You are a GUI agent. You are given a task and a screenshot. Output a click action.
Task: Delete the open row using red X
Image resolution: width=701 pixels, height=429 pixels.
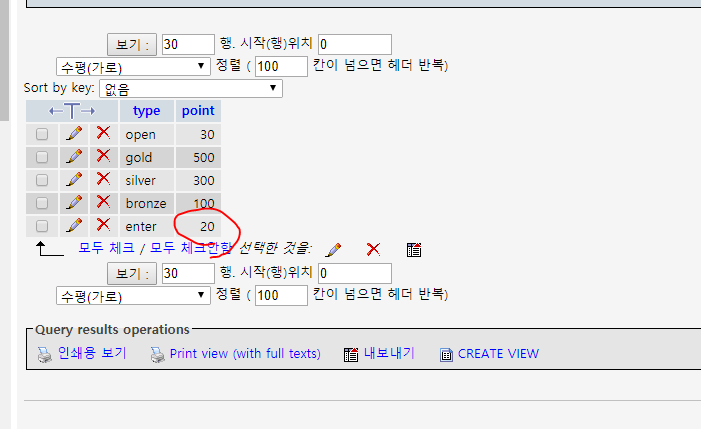[102, 134]
